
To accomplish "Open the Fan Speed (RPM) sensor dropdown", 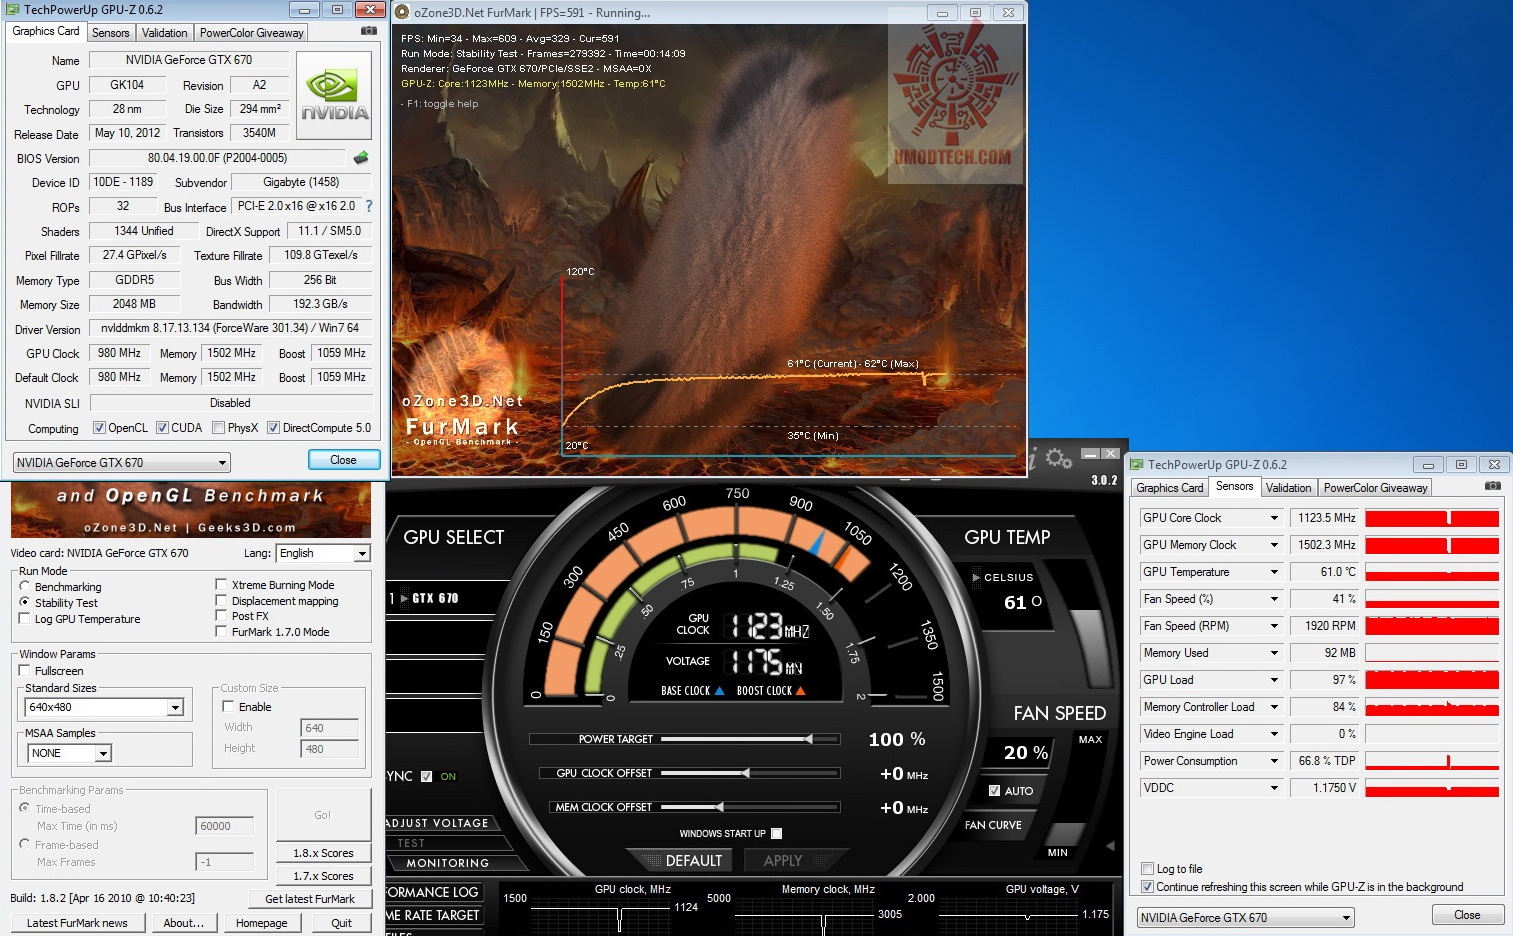I will pyautogui.click(x=1274, y=626).
